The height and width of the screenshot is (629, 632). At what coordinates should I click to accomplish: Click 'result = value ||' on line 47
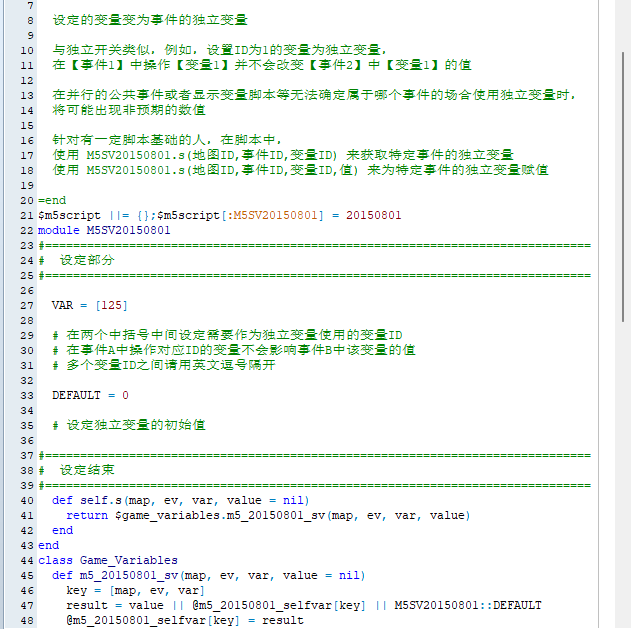coord(125,606)
